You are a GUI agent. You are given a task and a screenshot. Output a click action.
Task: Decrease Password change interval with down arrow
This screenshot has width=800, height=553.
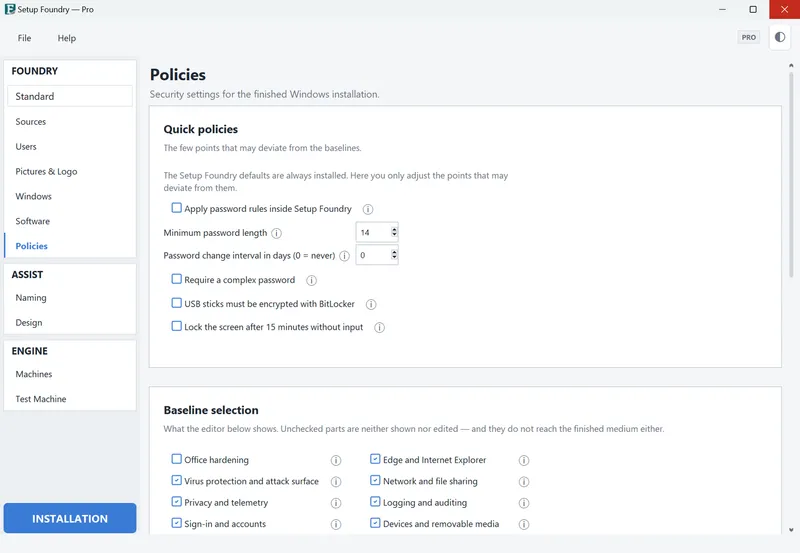[x=394, y=257]
